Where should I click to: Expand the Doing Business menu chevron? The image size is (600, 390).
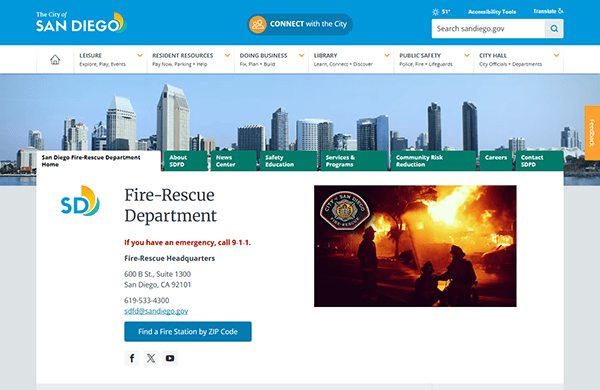(x=302, y=55)
